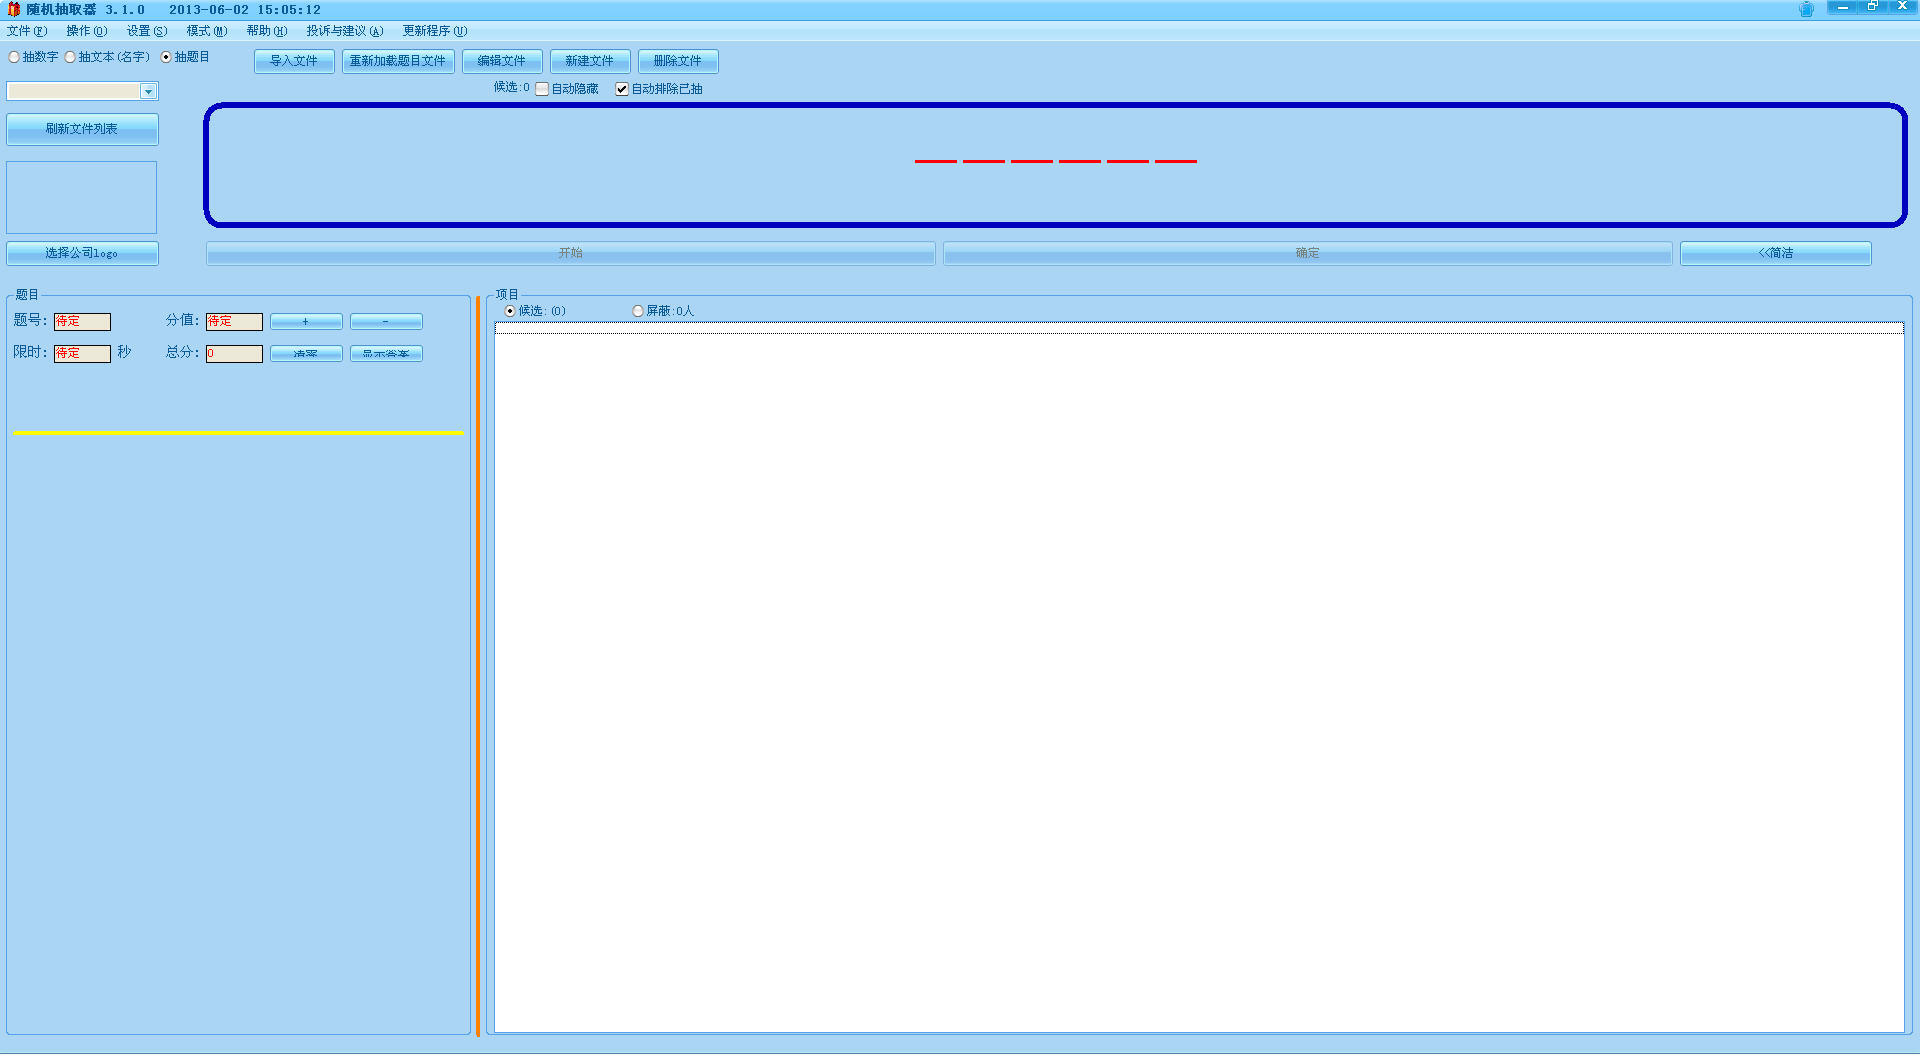Click the 新建文件 button
The height and width of the screenshot is (1058, 1928).
(591, 61)
